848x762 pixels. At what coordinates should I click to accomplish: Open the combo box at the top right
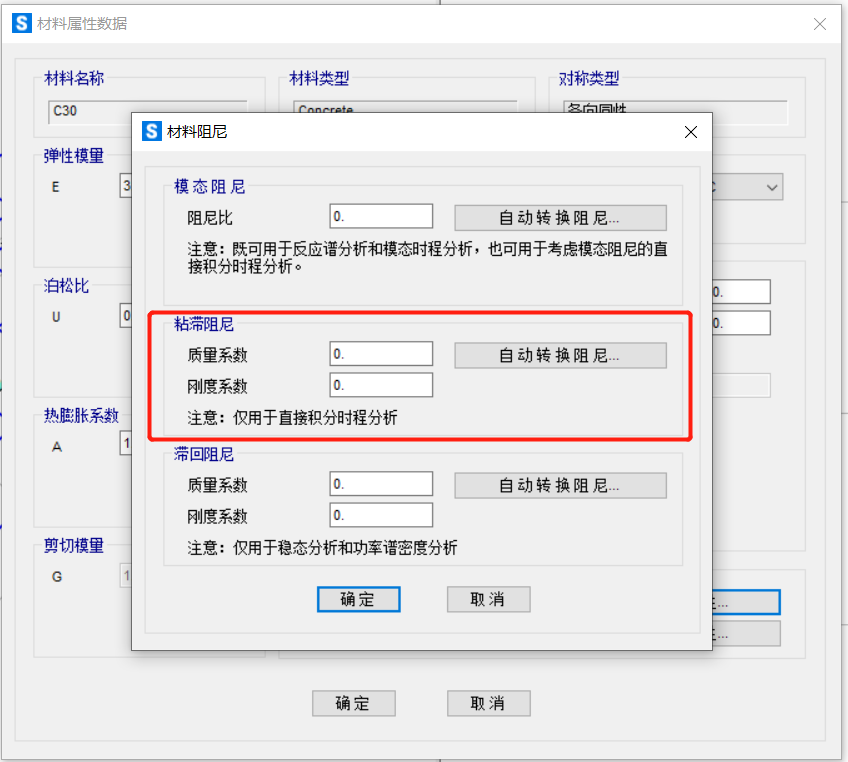pos(772,186)
